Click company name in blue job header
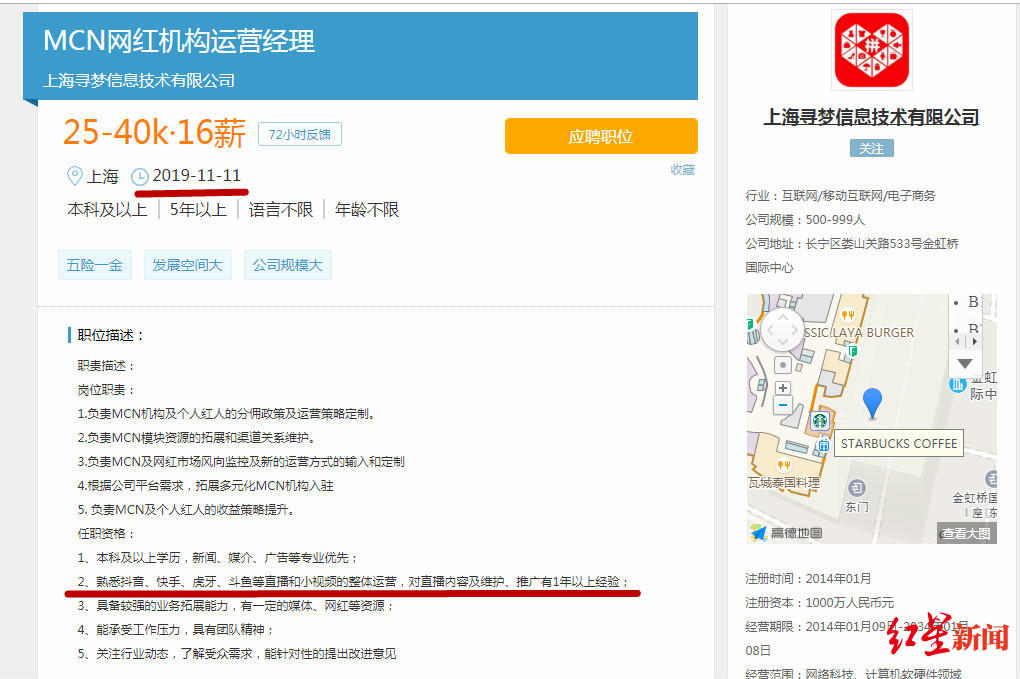This screenshot has height=679, width=1020. 139,81
